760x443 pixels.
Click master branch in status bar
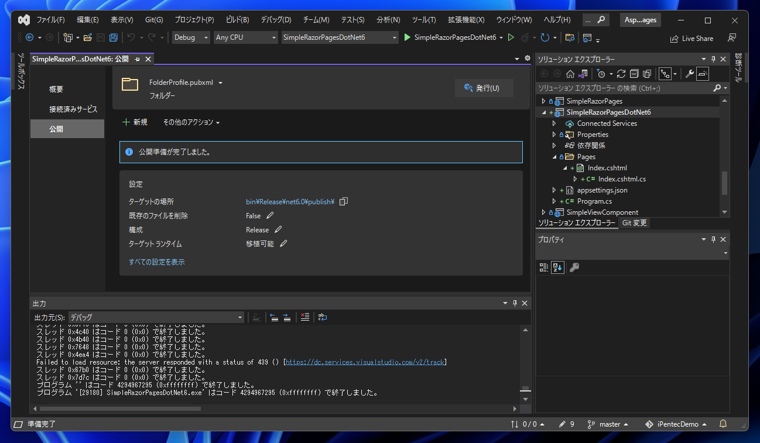(x=608, y=424)
